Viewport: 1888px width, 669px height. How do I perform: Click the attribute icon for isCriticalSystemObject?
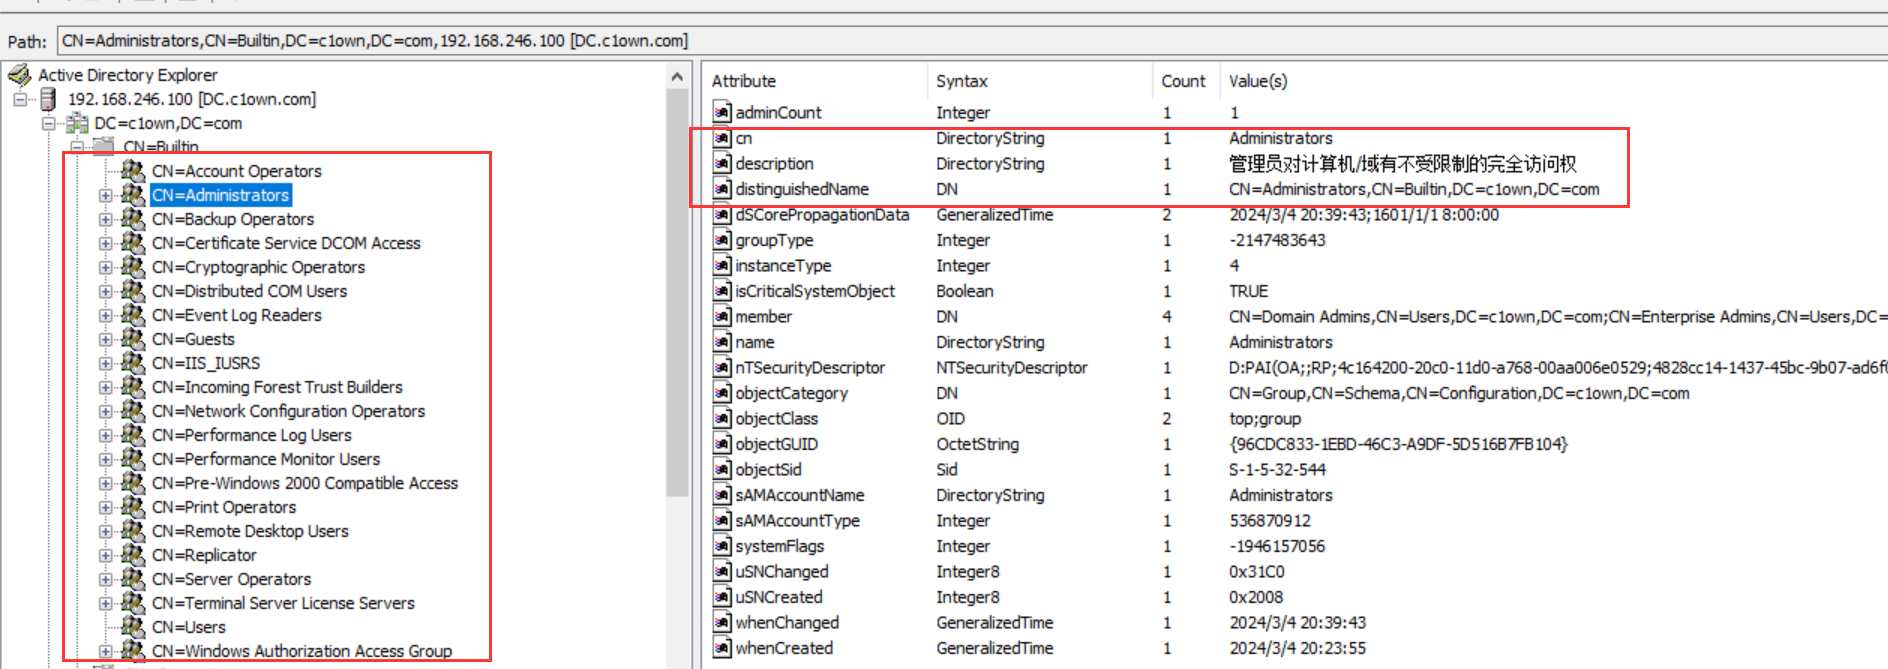click(x=722, y=291)
